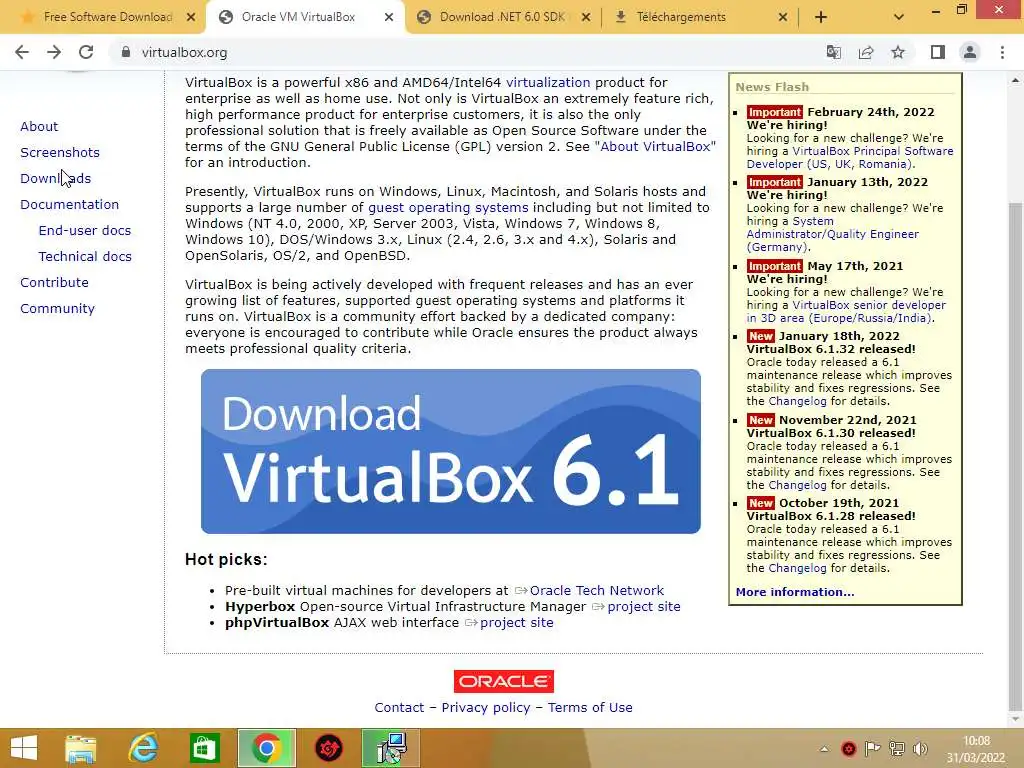Go forward with the browser forward arrow

(x=54, y=52)
